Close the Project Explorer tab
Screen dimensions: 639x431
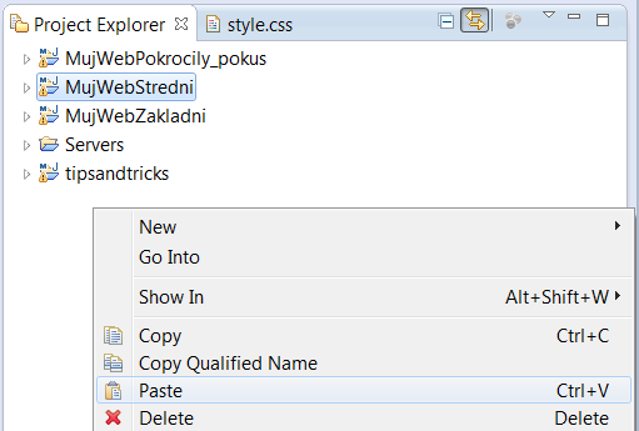(x=181, y=21)
